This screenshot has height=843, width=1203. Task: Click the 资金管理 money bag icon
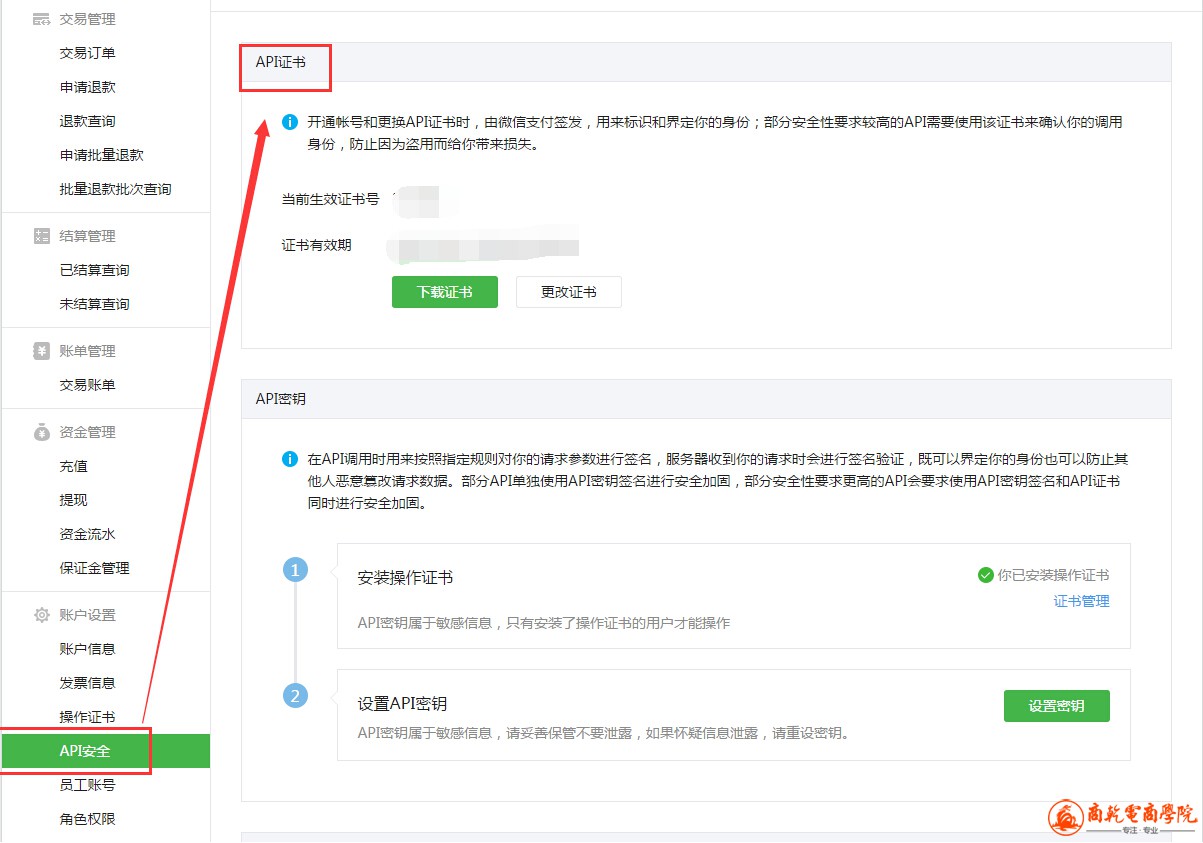(x=41, y=432)
